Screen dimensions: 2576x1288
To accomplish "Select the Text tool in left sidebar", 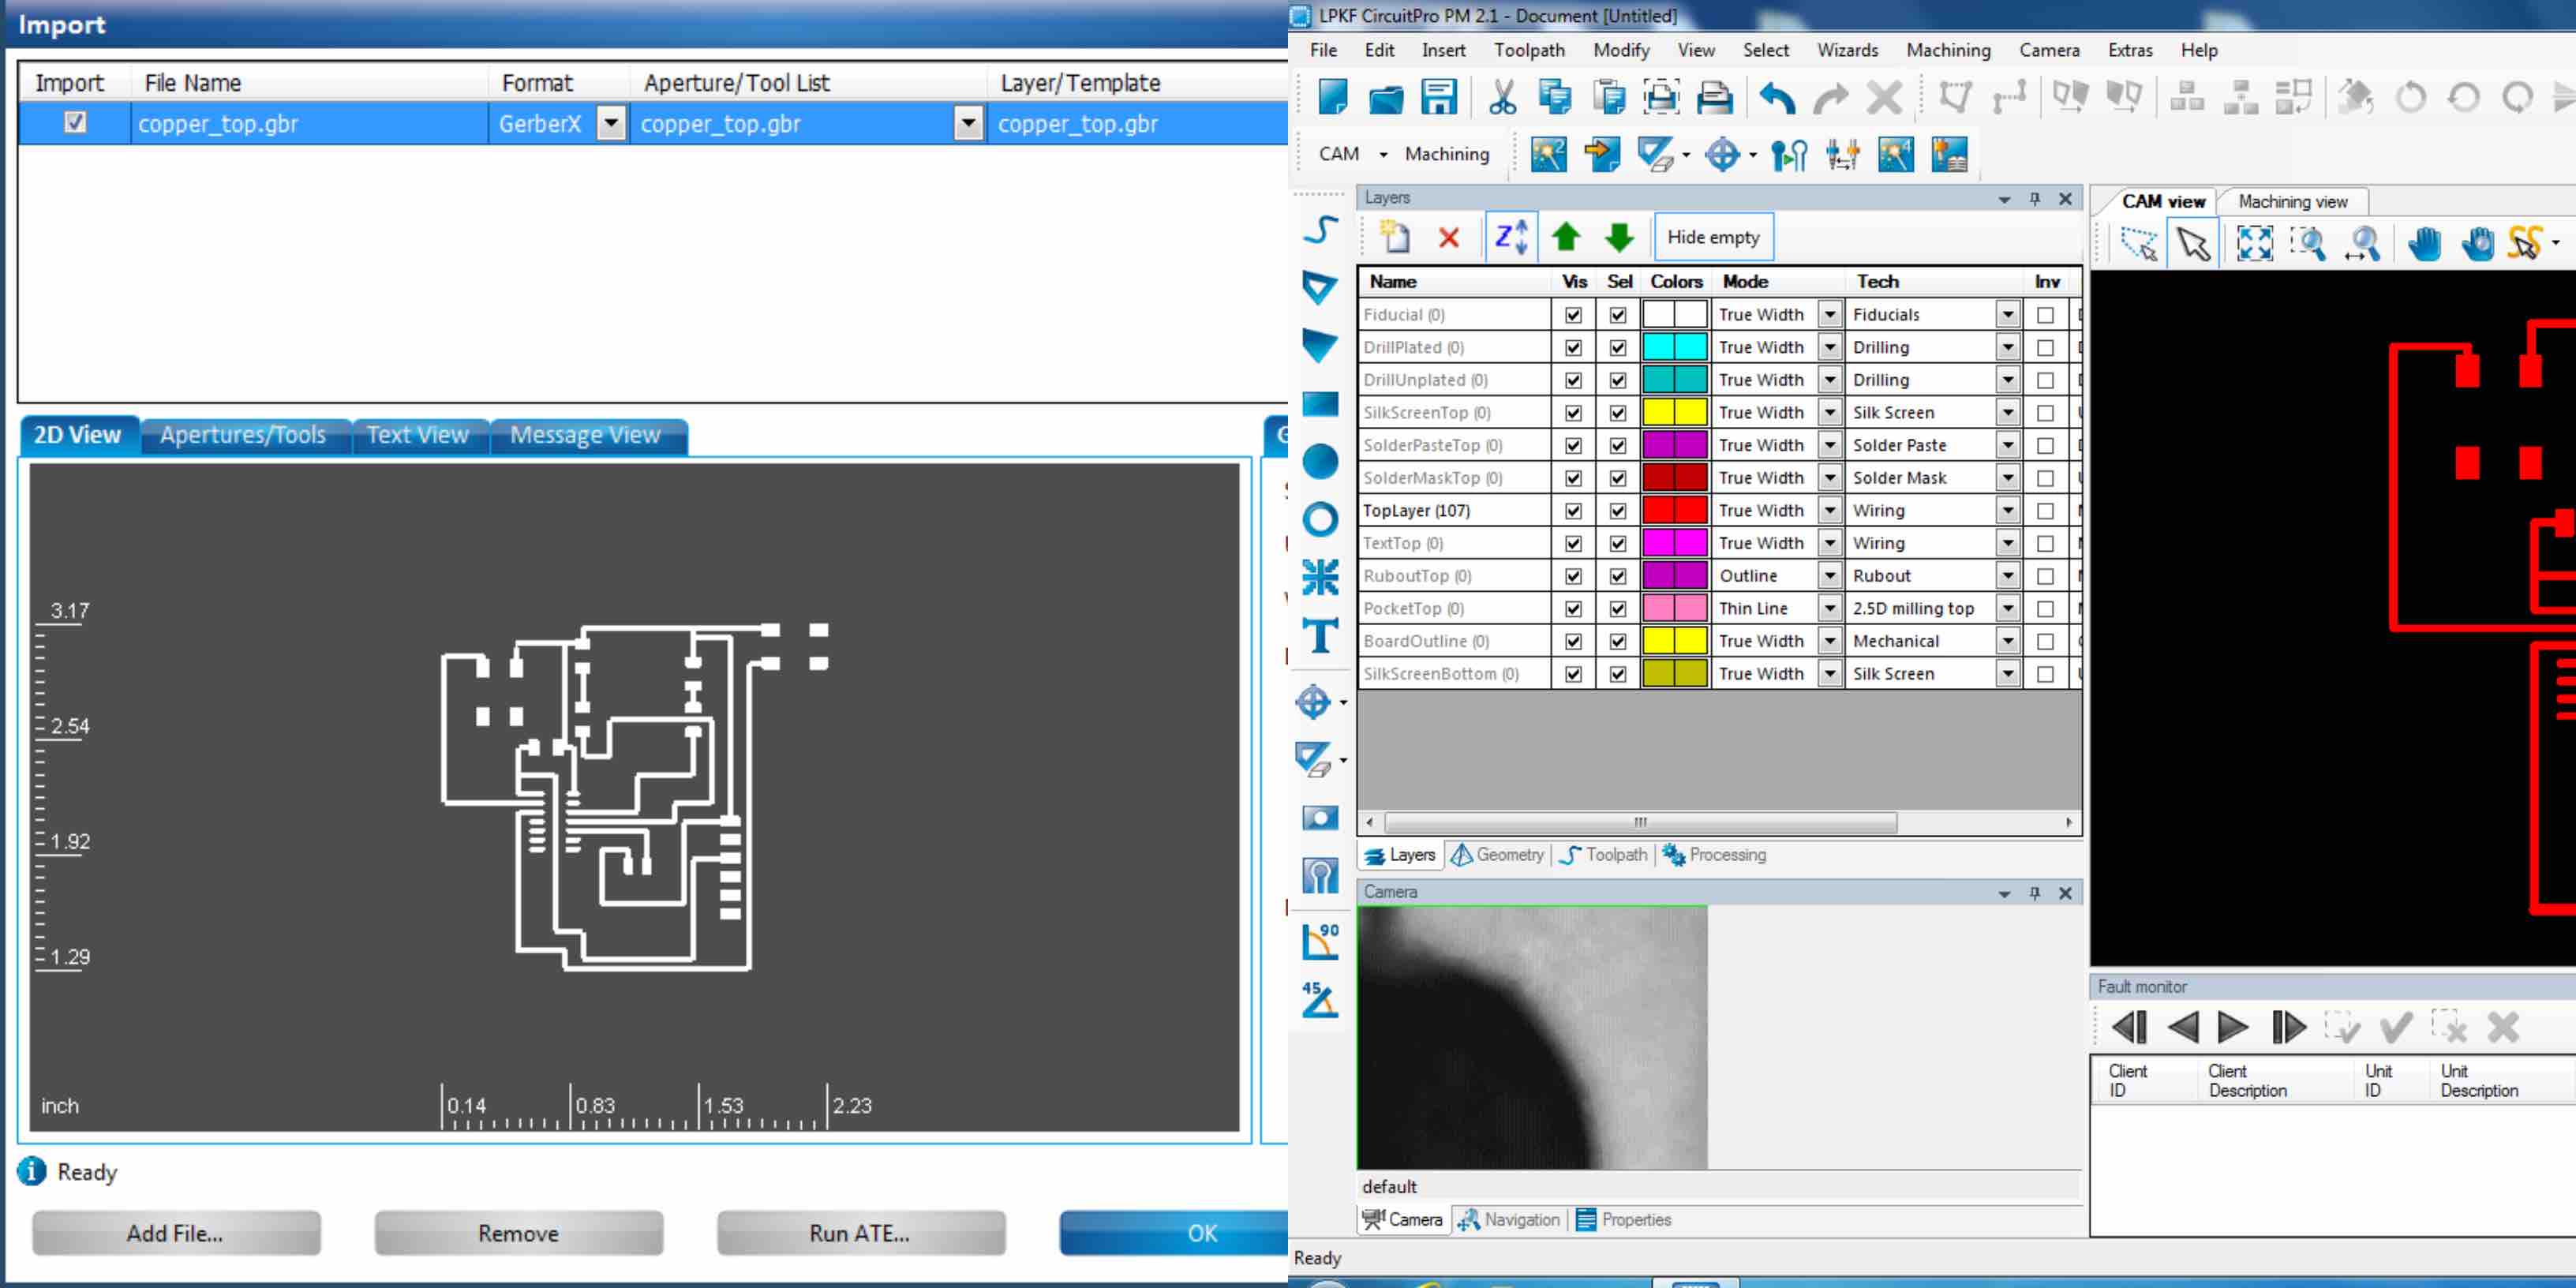I will coord(1321,635).
